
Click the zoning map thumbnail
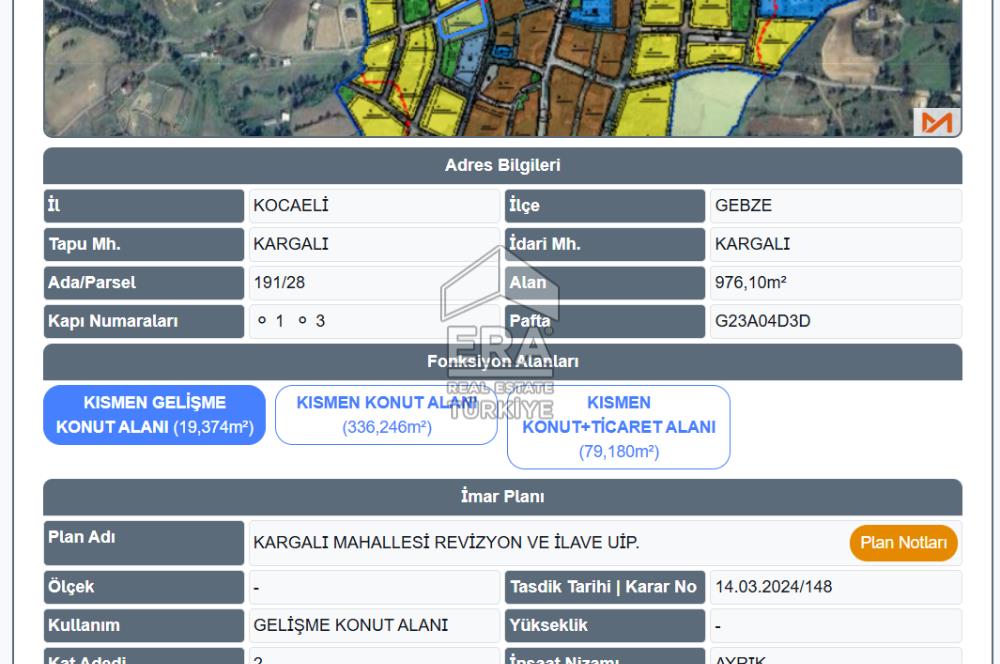pyautogui.click(x=503, y=68)
